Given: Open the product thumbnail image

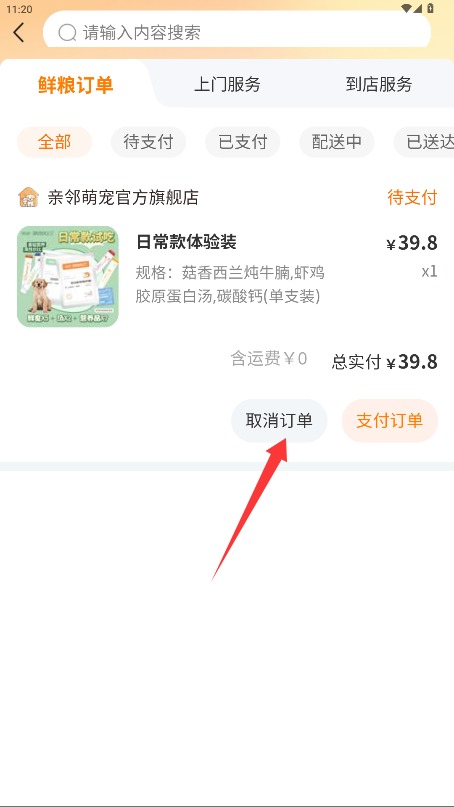Looking at the screenshot, I should point(68,277).
